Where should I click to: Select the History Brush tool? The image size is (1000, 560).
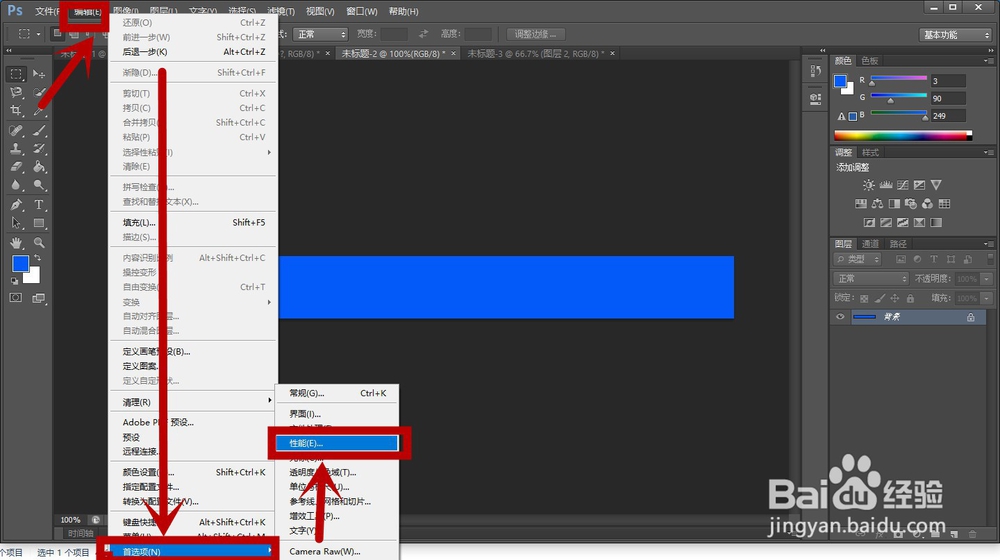(x=39, y=149)
